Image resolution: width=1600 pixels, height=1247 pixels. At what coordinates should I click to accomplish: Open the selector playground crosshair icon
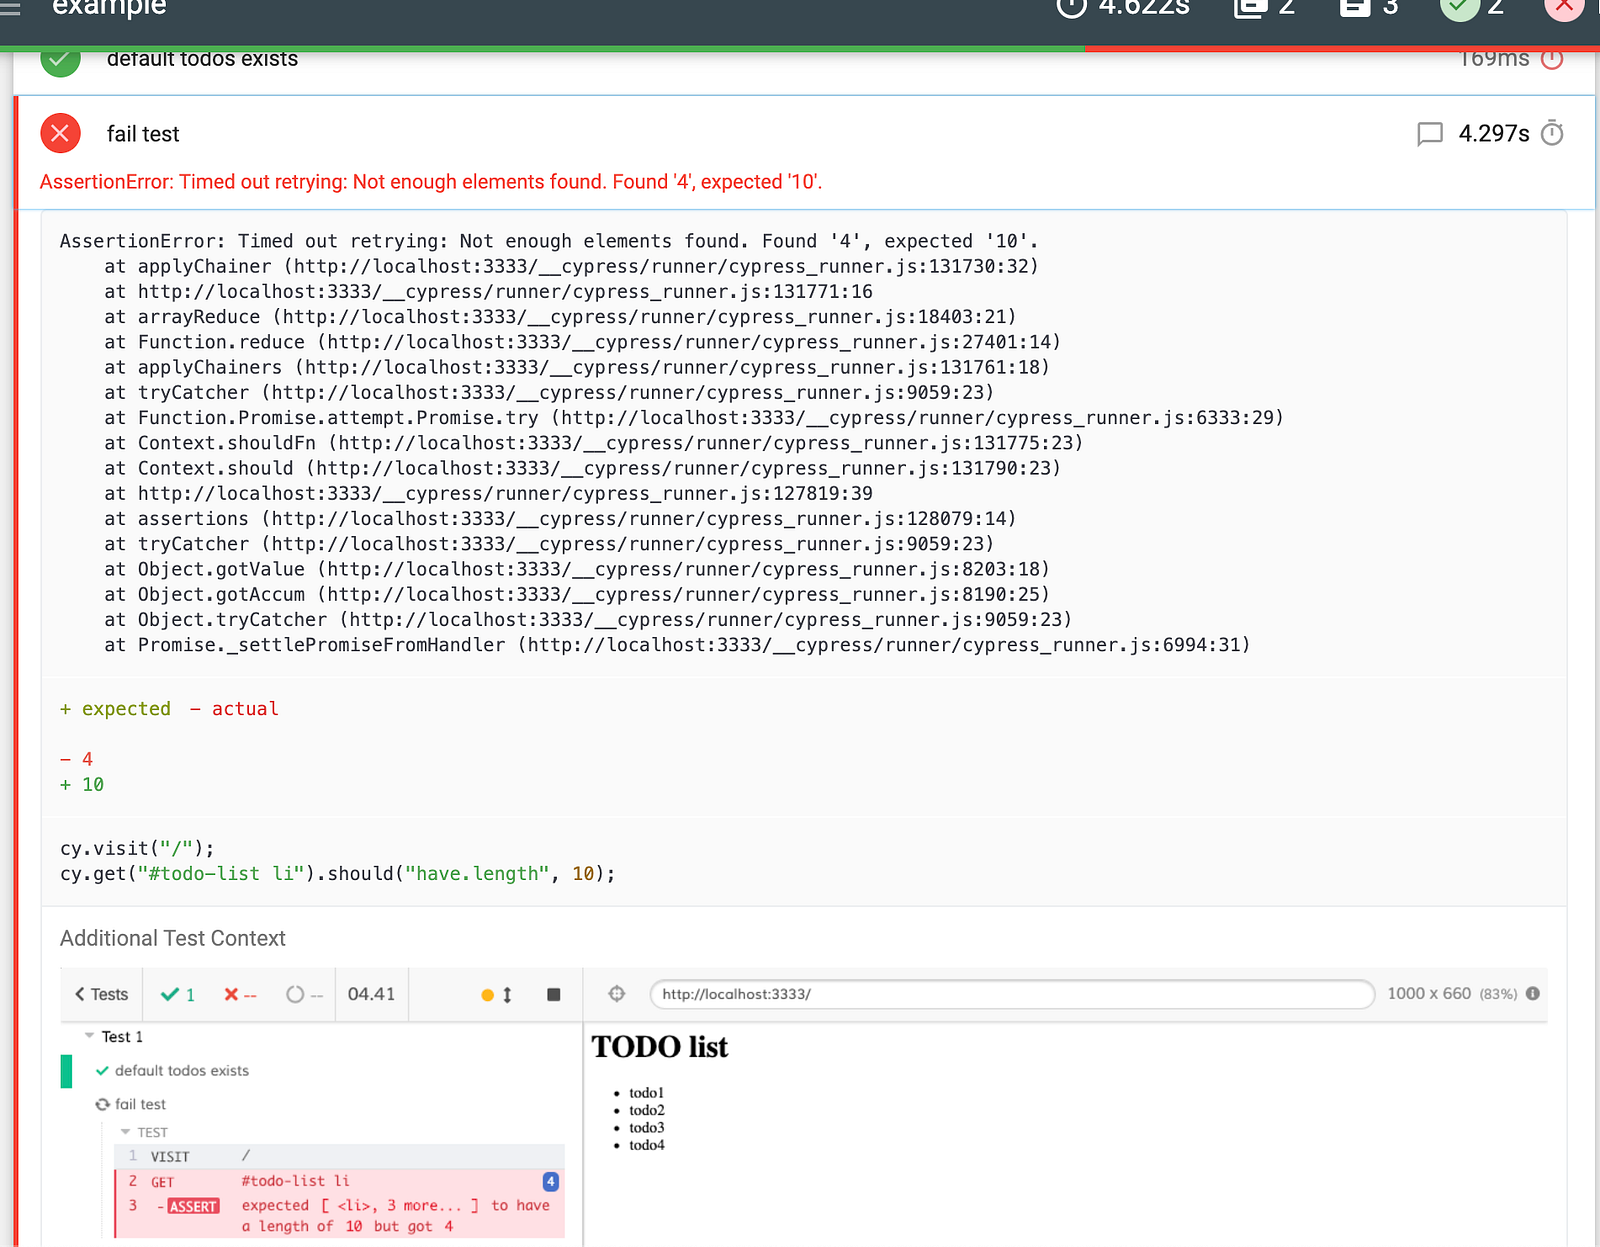[617, 993]
